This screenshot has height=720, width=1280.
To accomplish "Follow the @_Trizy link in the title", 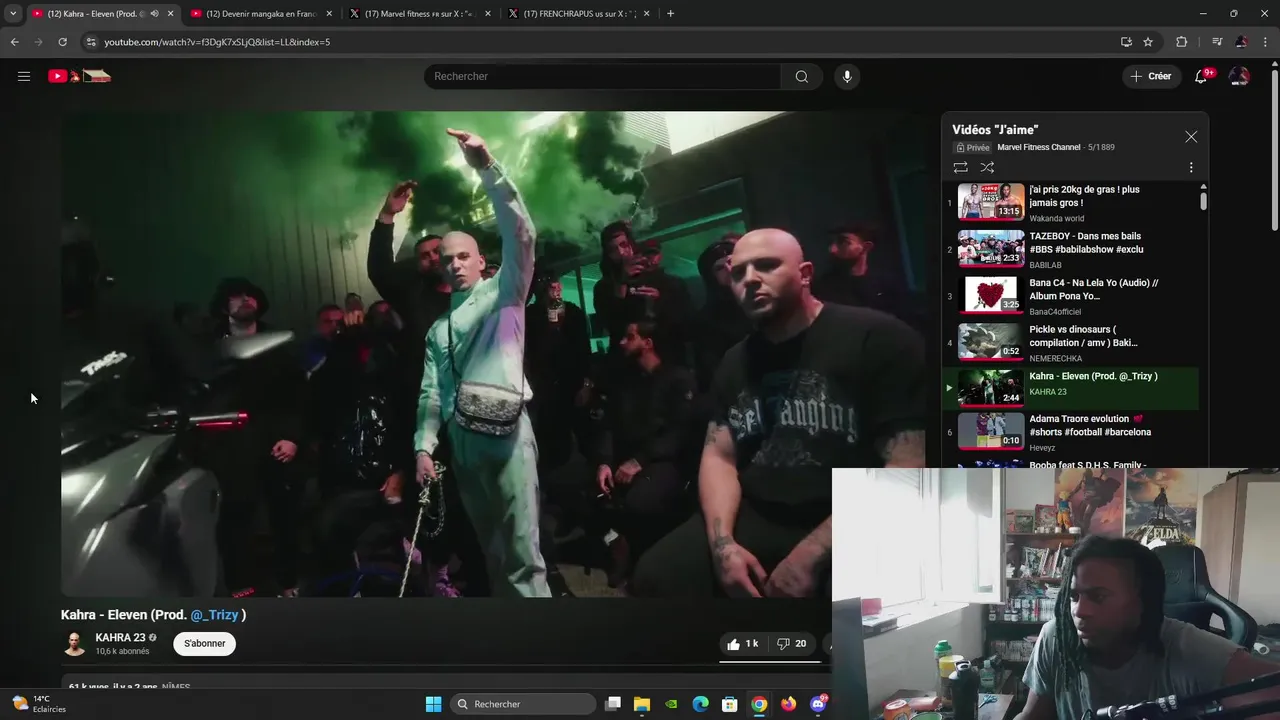I will pos(214,615).
